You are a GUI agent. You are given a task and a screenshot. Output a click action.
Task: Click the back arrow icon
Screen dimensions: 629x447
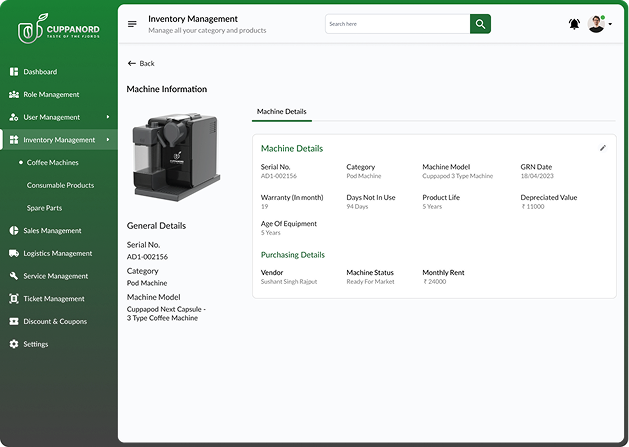pyautogui.click(x=132, y=63)
